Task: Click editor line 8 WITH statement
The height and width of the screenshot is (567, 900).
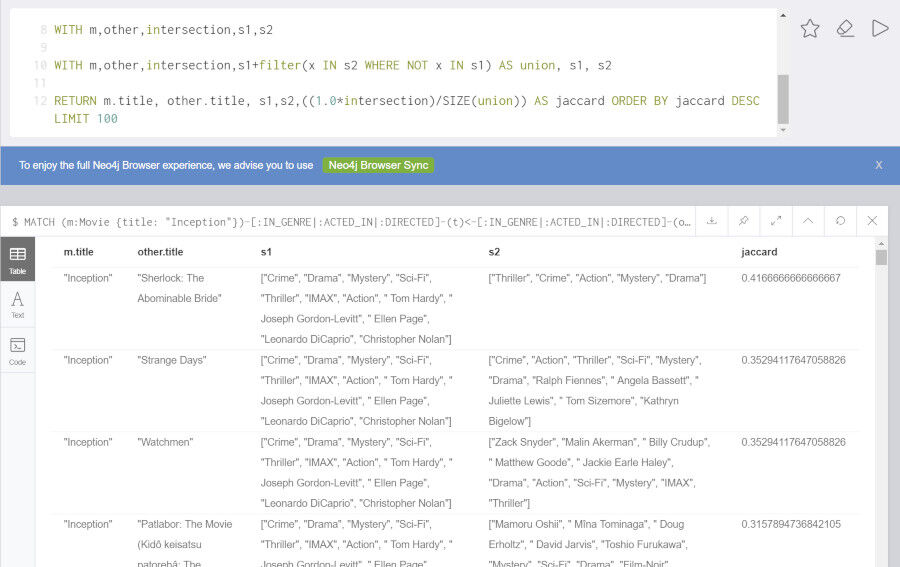Action: [x=163, y=30]
